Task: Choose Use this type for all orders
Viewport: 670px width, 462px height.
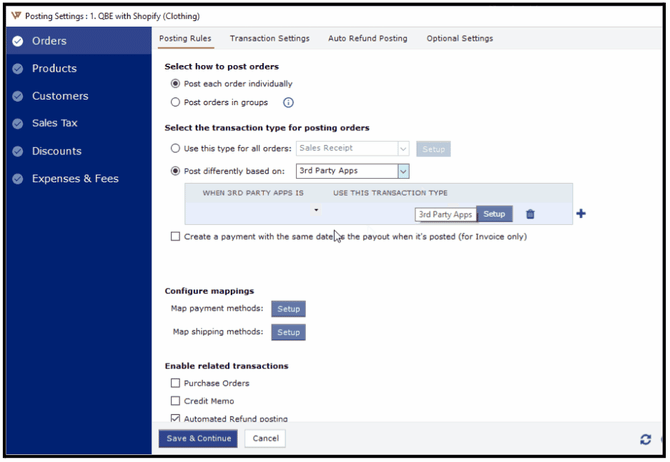Action: 175,148
